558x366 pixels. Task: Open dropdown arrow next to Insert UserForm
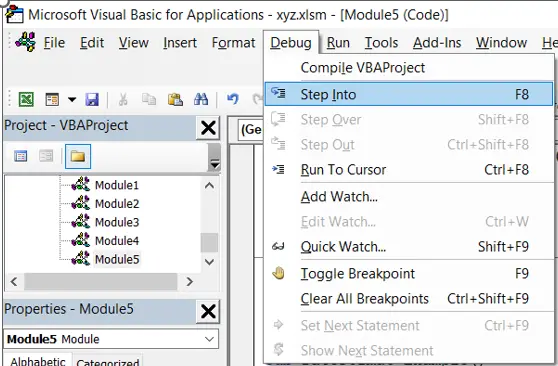tap(72, 99)
